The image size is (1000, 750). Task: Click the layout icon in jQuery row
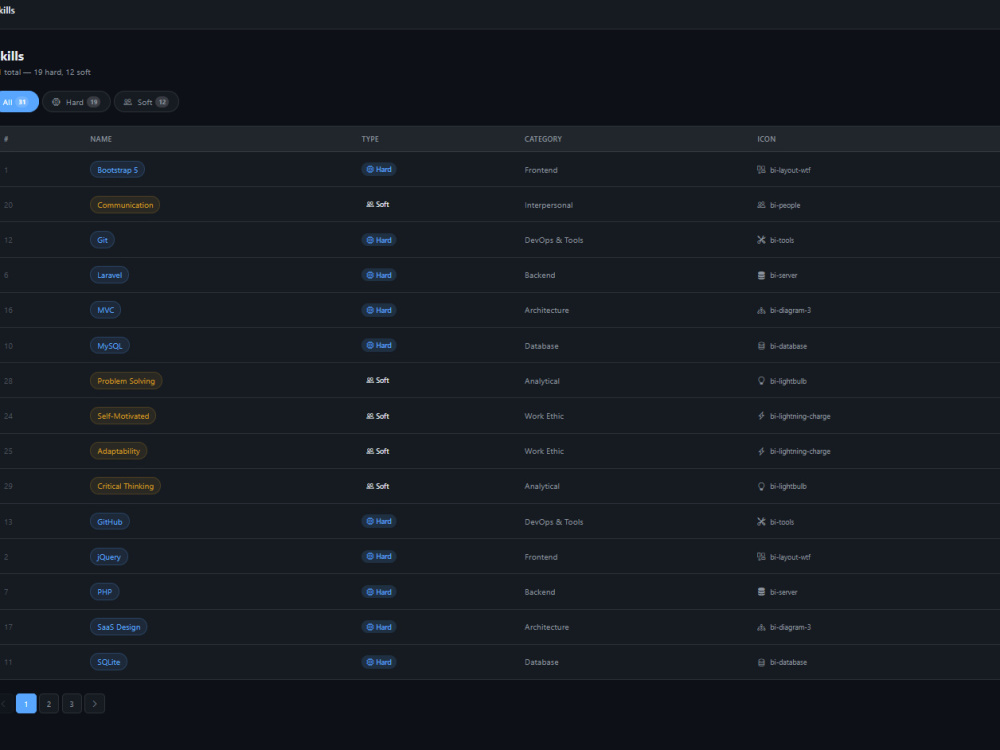(761, 557)
